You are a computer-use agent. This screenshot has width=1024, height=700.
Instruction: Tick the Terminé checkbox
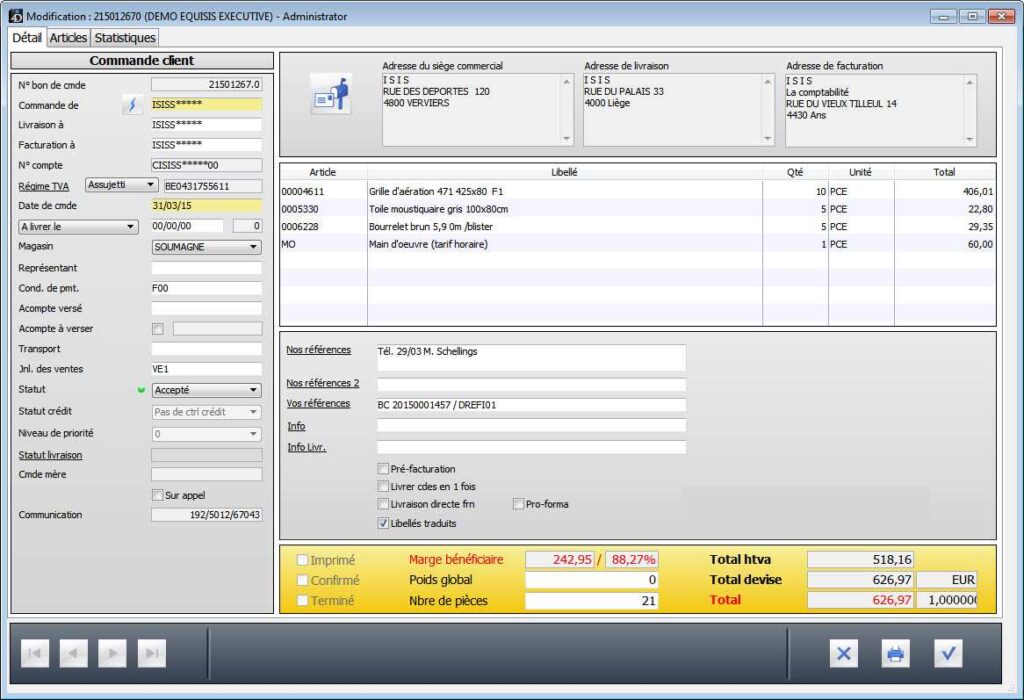point(302,600)
